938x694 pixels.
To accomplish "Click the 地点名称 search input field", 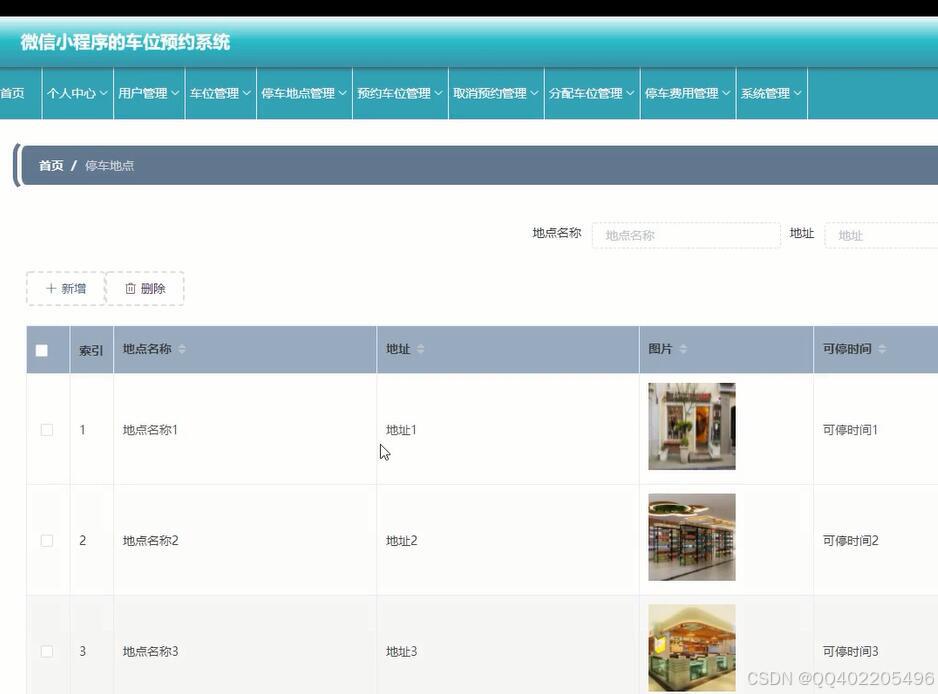I will point(687,234).
